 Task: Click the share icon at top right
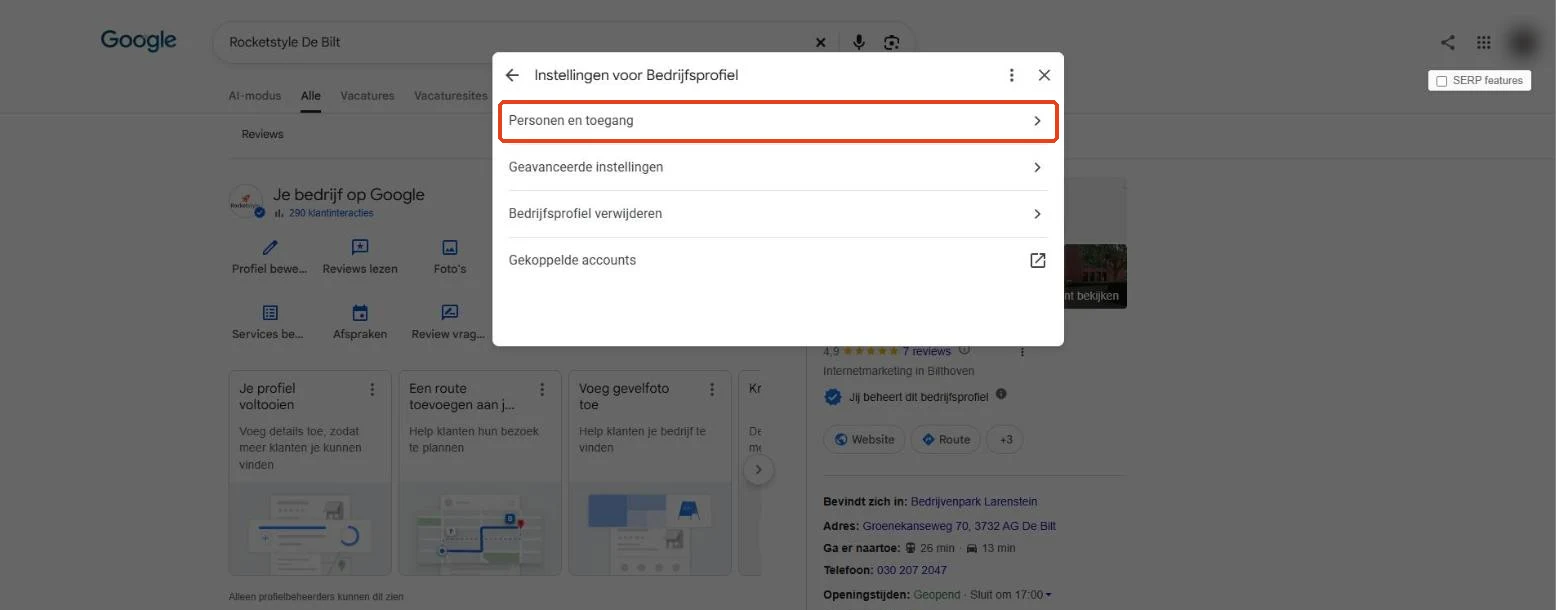1447,42
